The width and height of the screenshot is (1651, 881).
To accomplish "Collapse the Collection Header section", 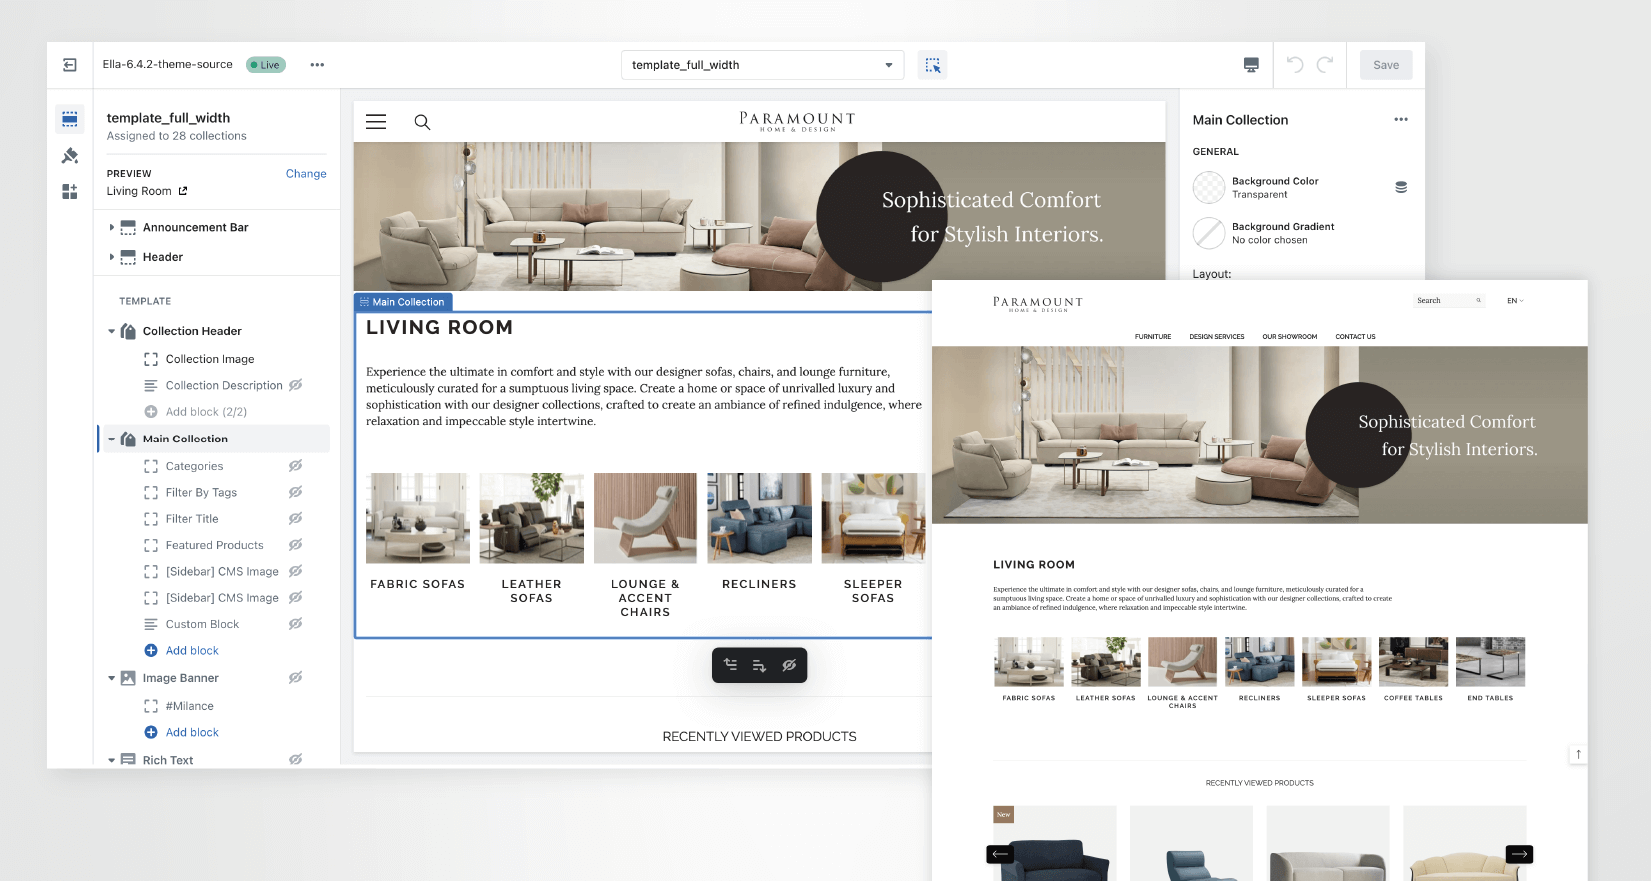I will coord(112,331).
